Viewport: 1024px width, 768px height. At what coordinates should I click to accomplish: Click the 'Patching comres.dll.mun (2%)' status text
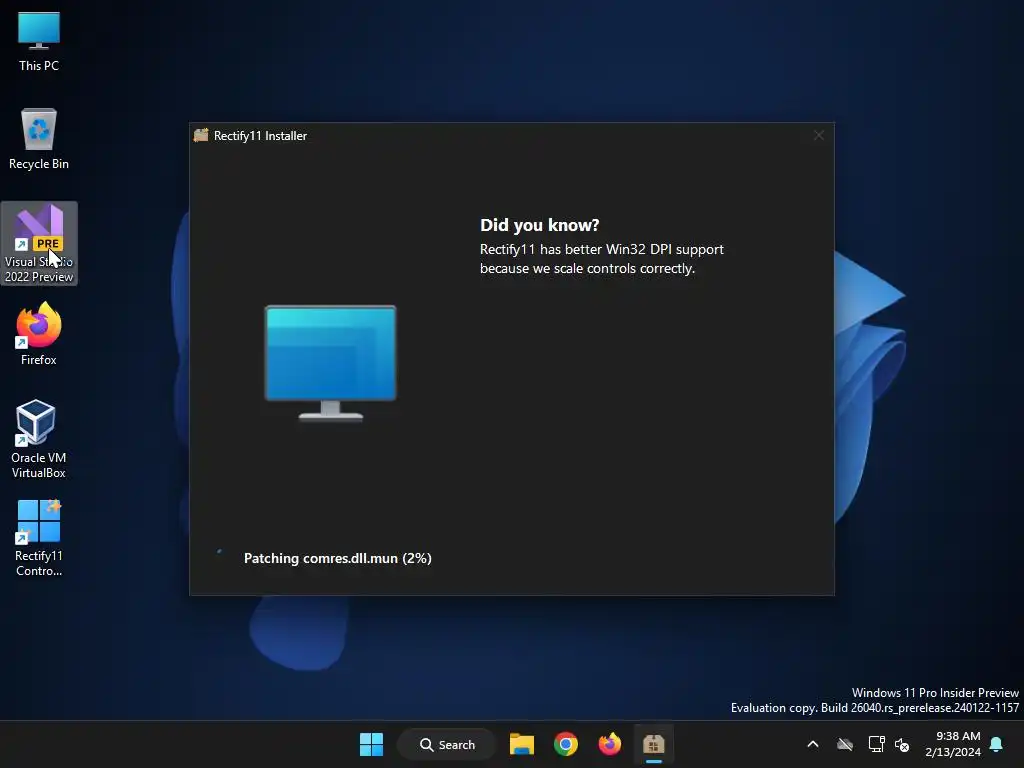(338, 558)
